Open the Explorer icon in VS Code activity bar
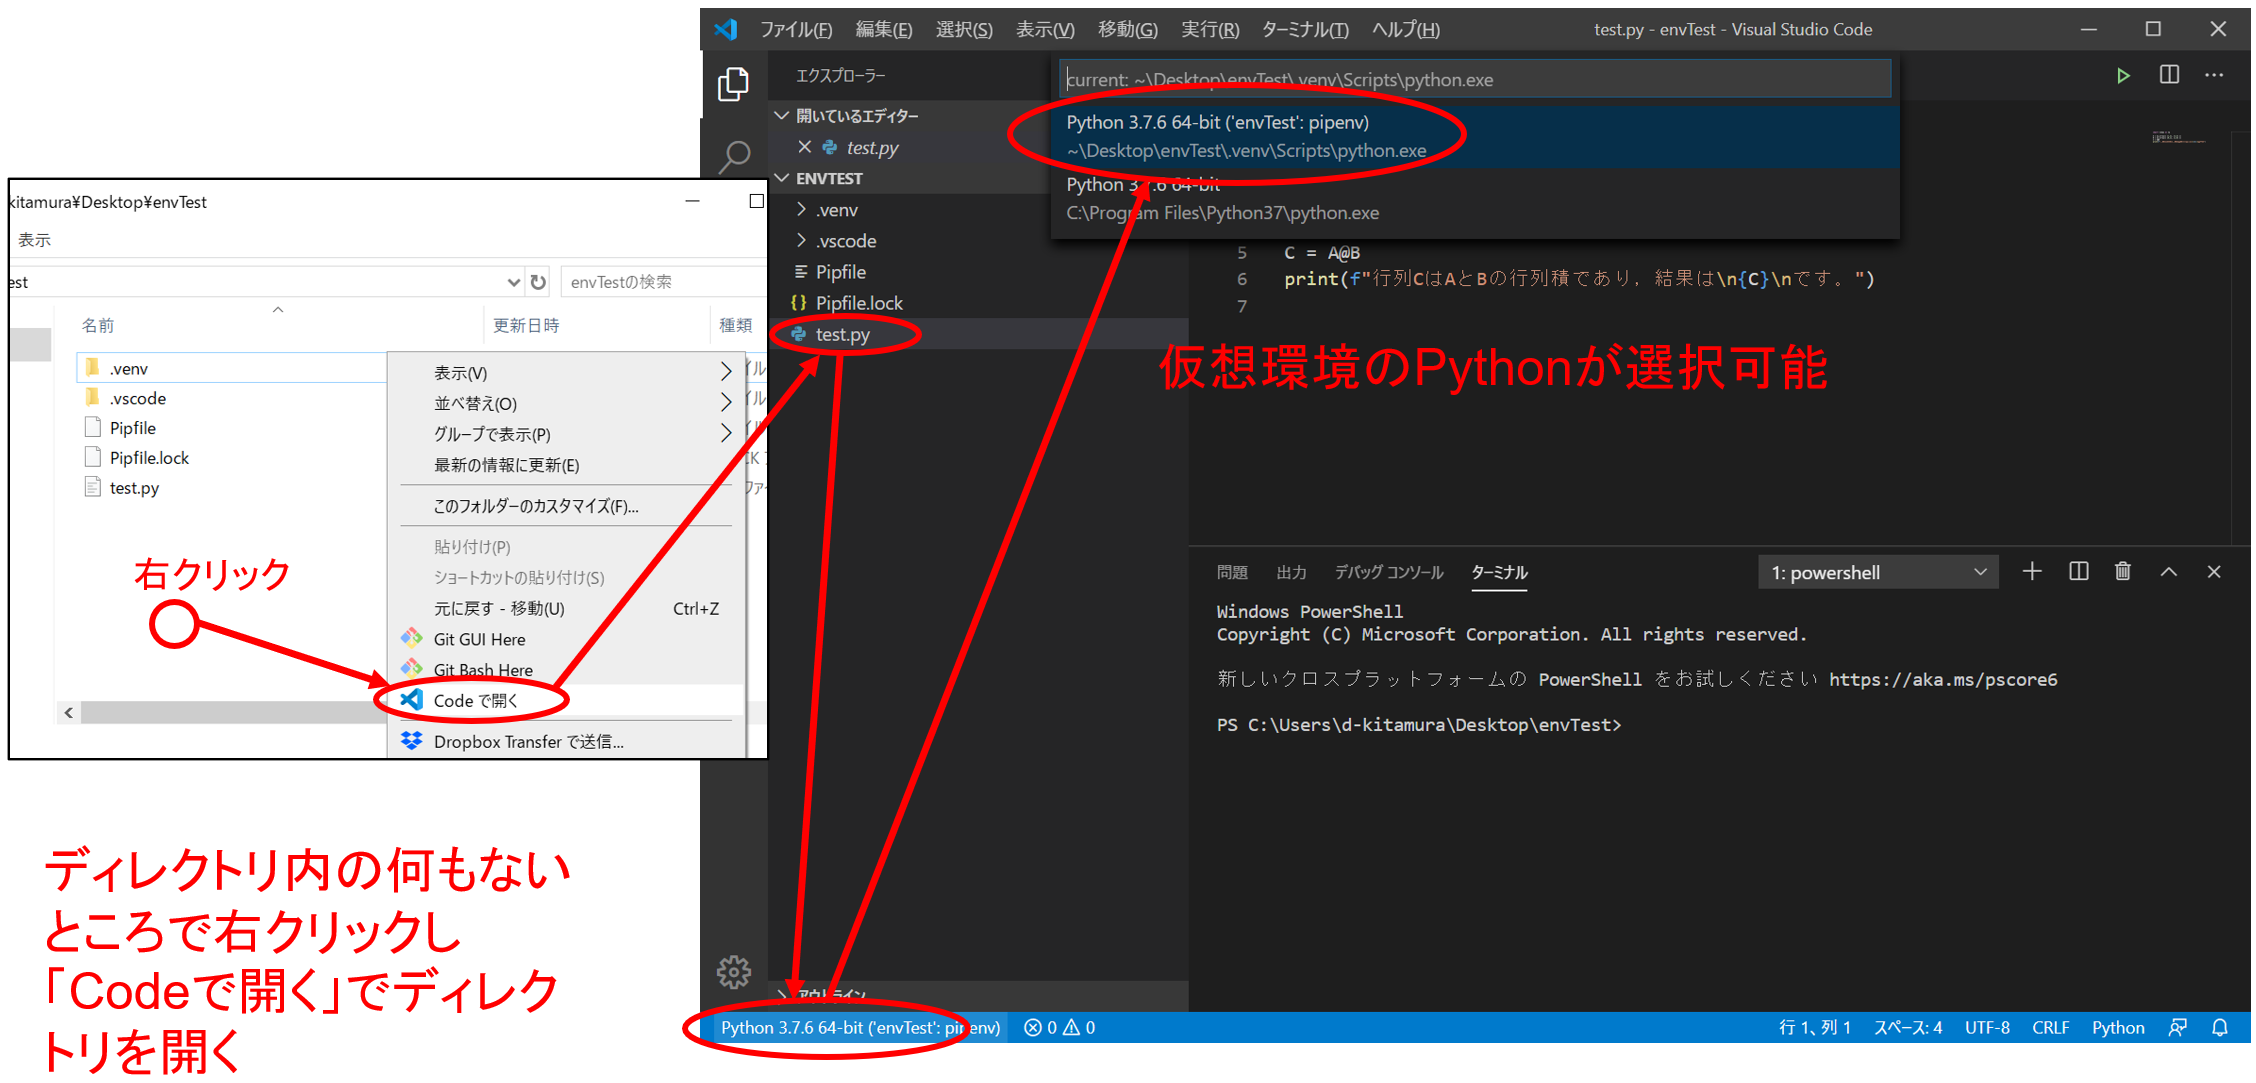 (733, 84)
